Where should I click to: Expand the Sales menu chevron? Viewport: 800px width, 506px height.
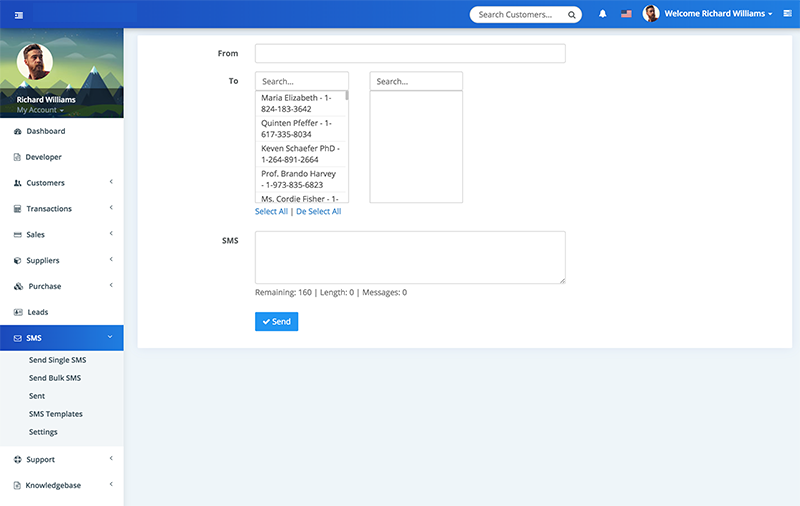[x=111, y=234]
